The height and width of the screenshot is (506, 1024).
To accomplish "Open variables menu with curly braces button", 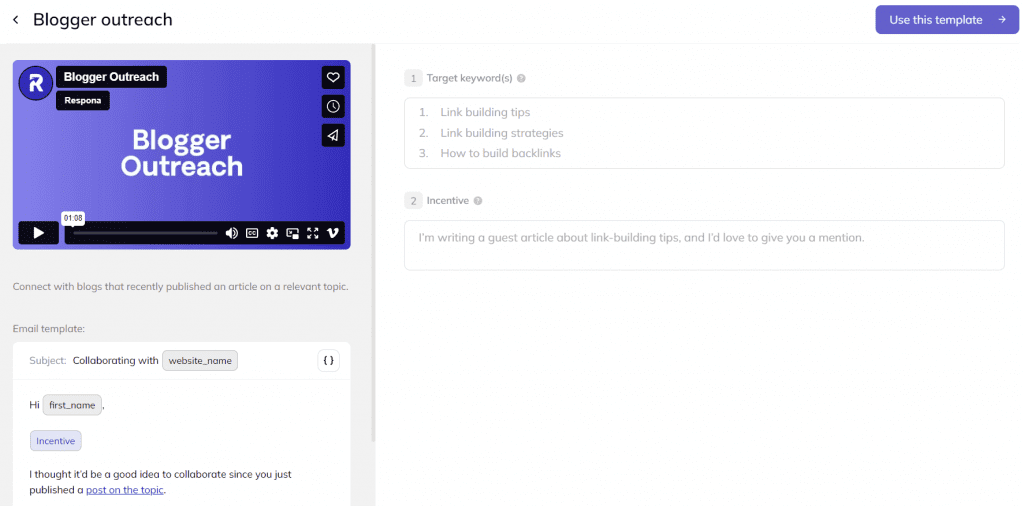I will pos(328,360).
